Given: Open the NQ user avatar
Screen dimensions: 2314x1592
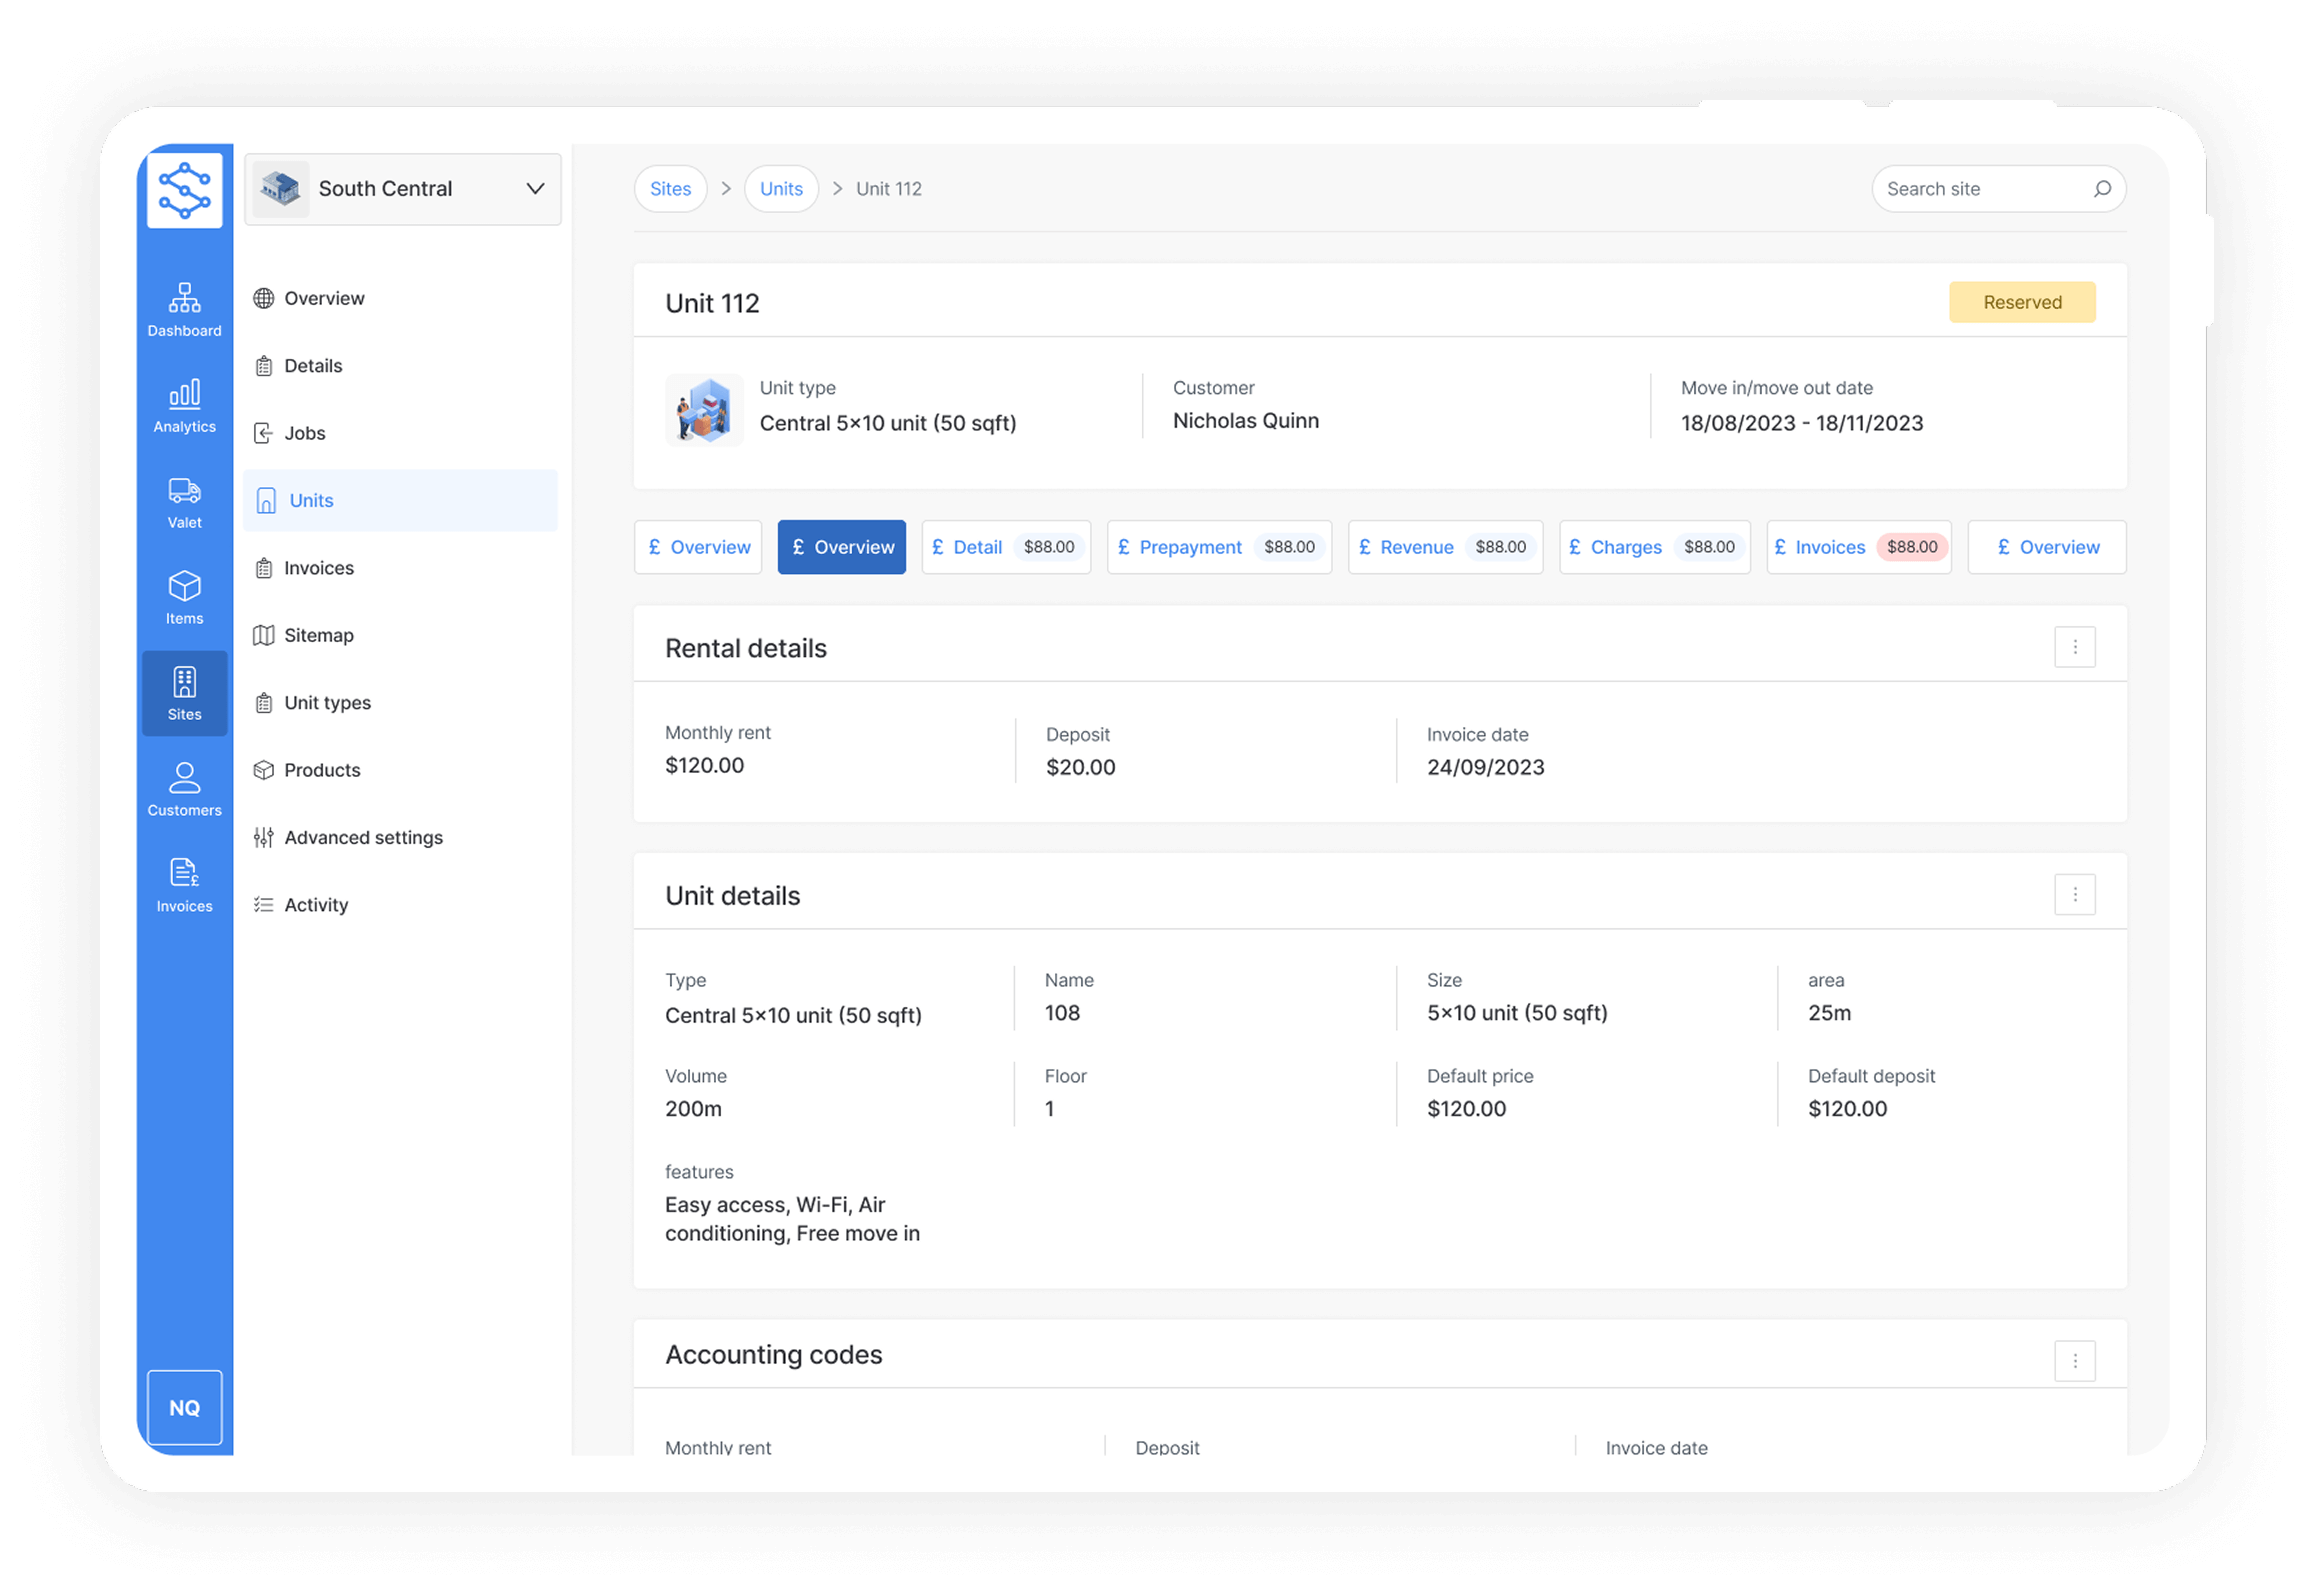Looking at the screenshot, I should click(184, 1407).
